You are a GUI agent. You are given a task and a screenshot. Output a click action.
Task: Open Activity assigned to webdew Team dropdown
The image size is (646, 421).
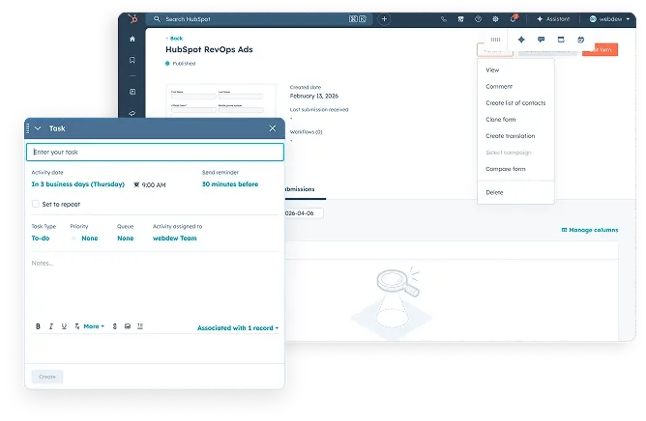click(175, 238)
